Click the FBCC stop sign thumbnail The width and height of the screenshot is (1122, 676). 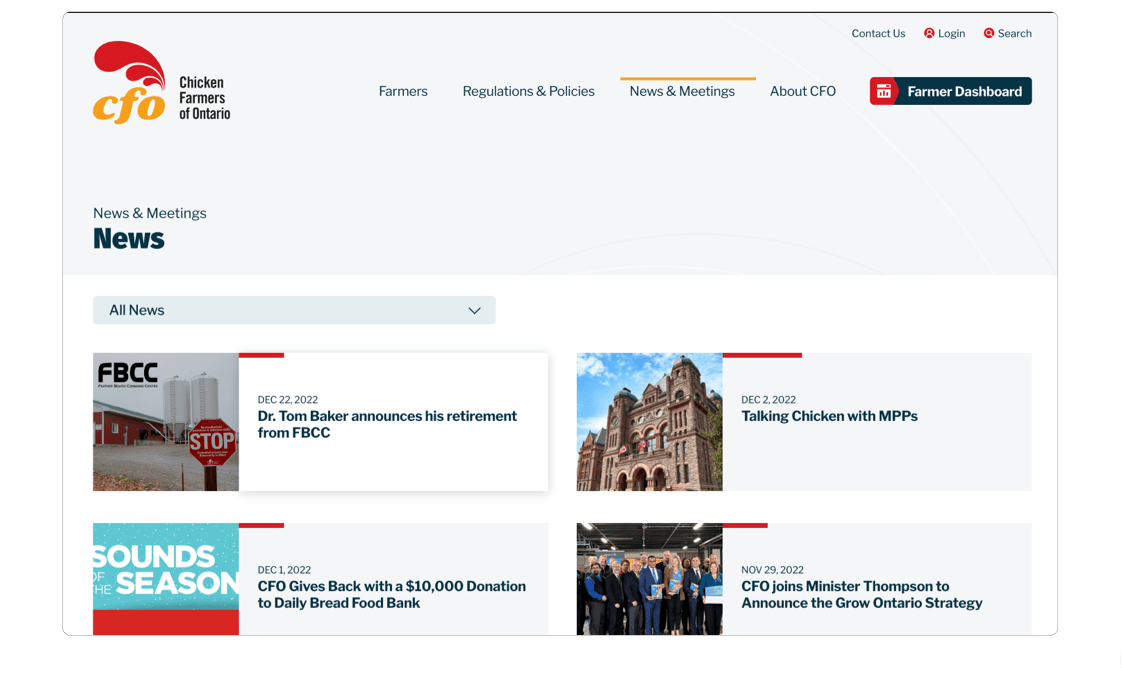tap(166, 422)
